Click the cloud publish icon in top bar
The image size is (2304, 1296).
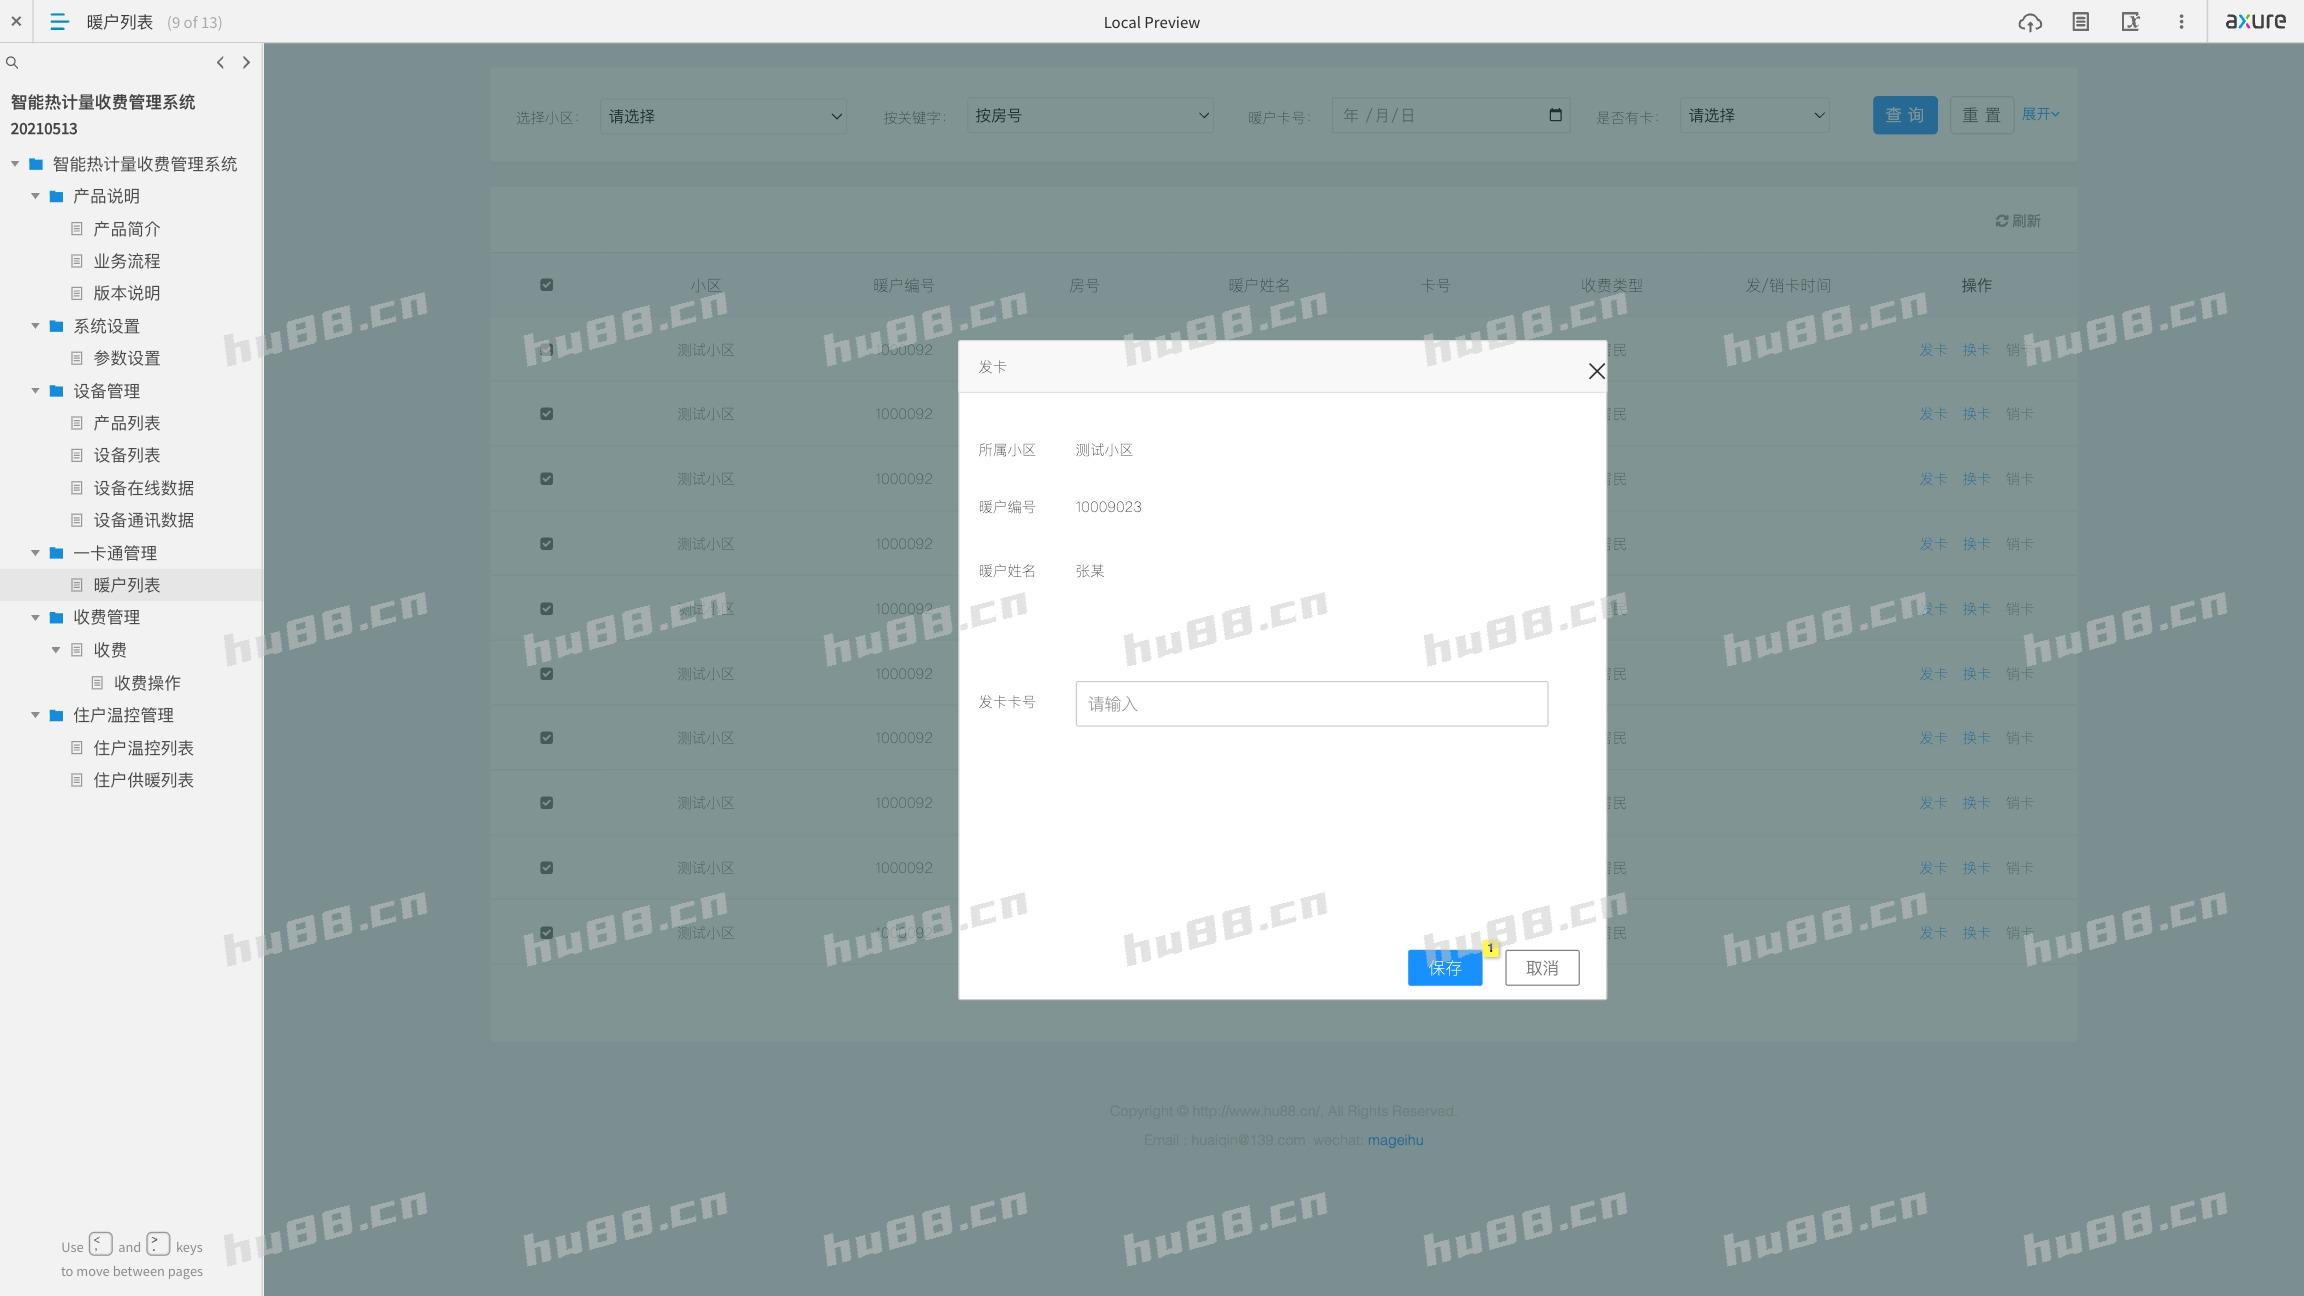tap(2029, 22)
